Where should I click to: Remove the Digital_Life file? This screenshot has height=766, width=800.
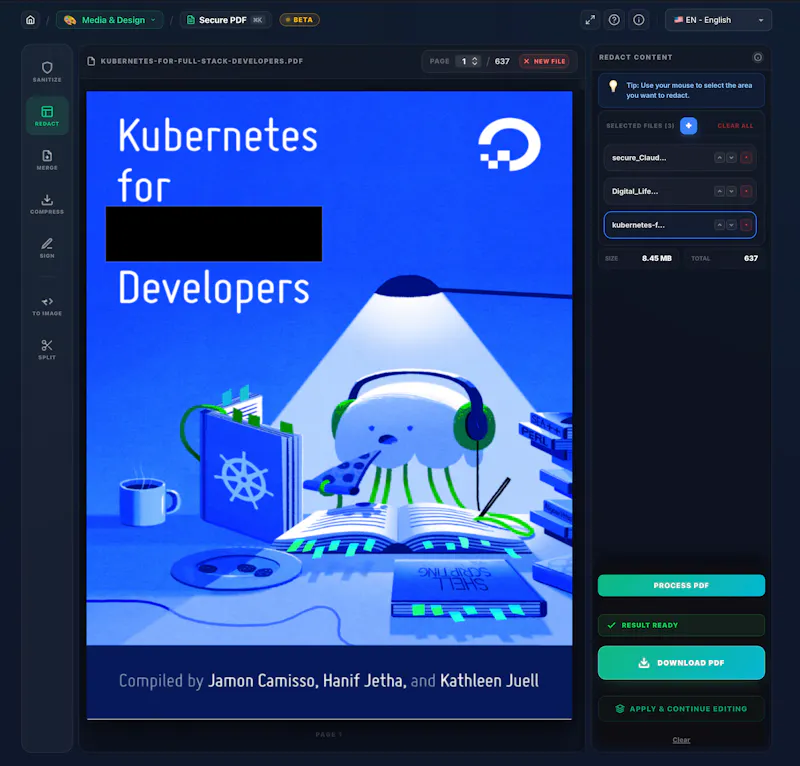coord(746,191)
